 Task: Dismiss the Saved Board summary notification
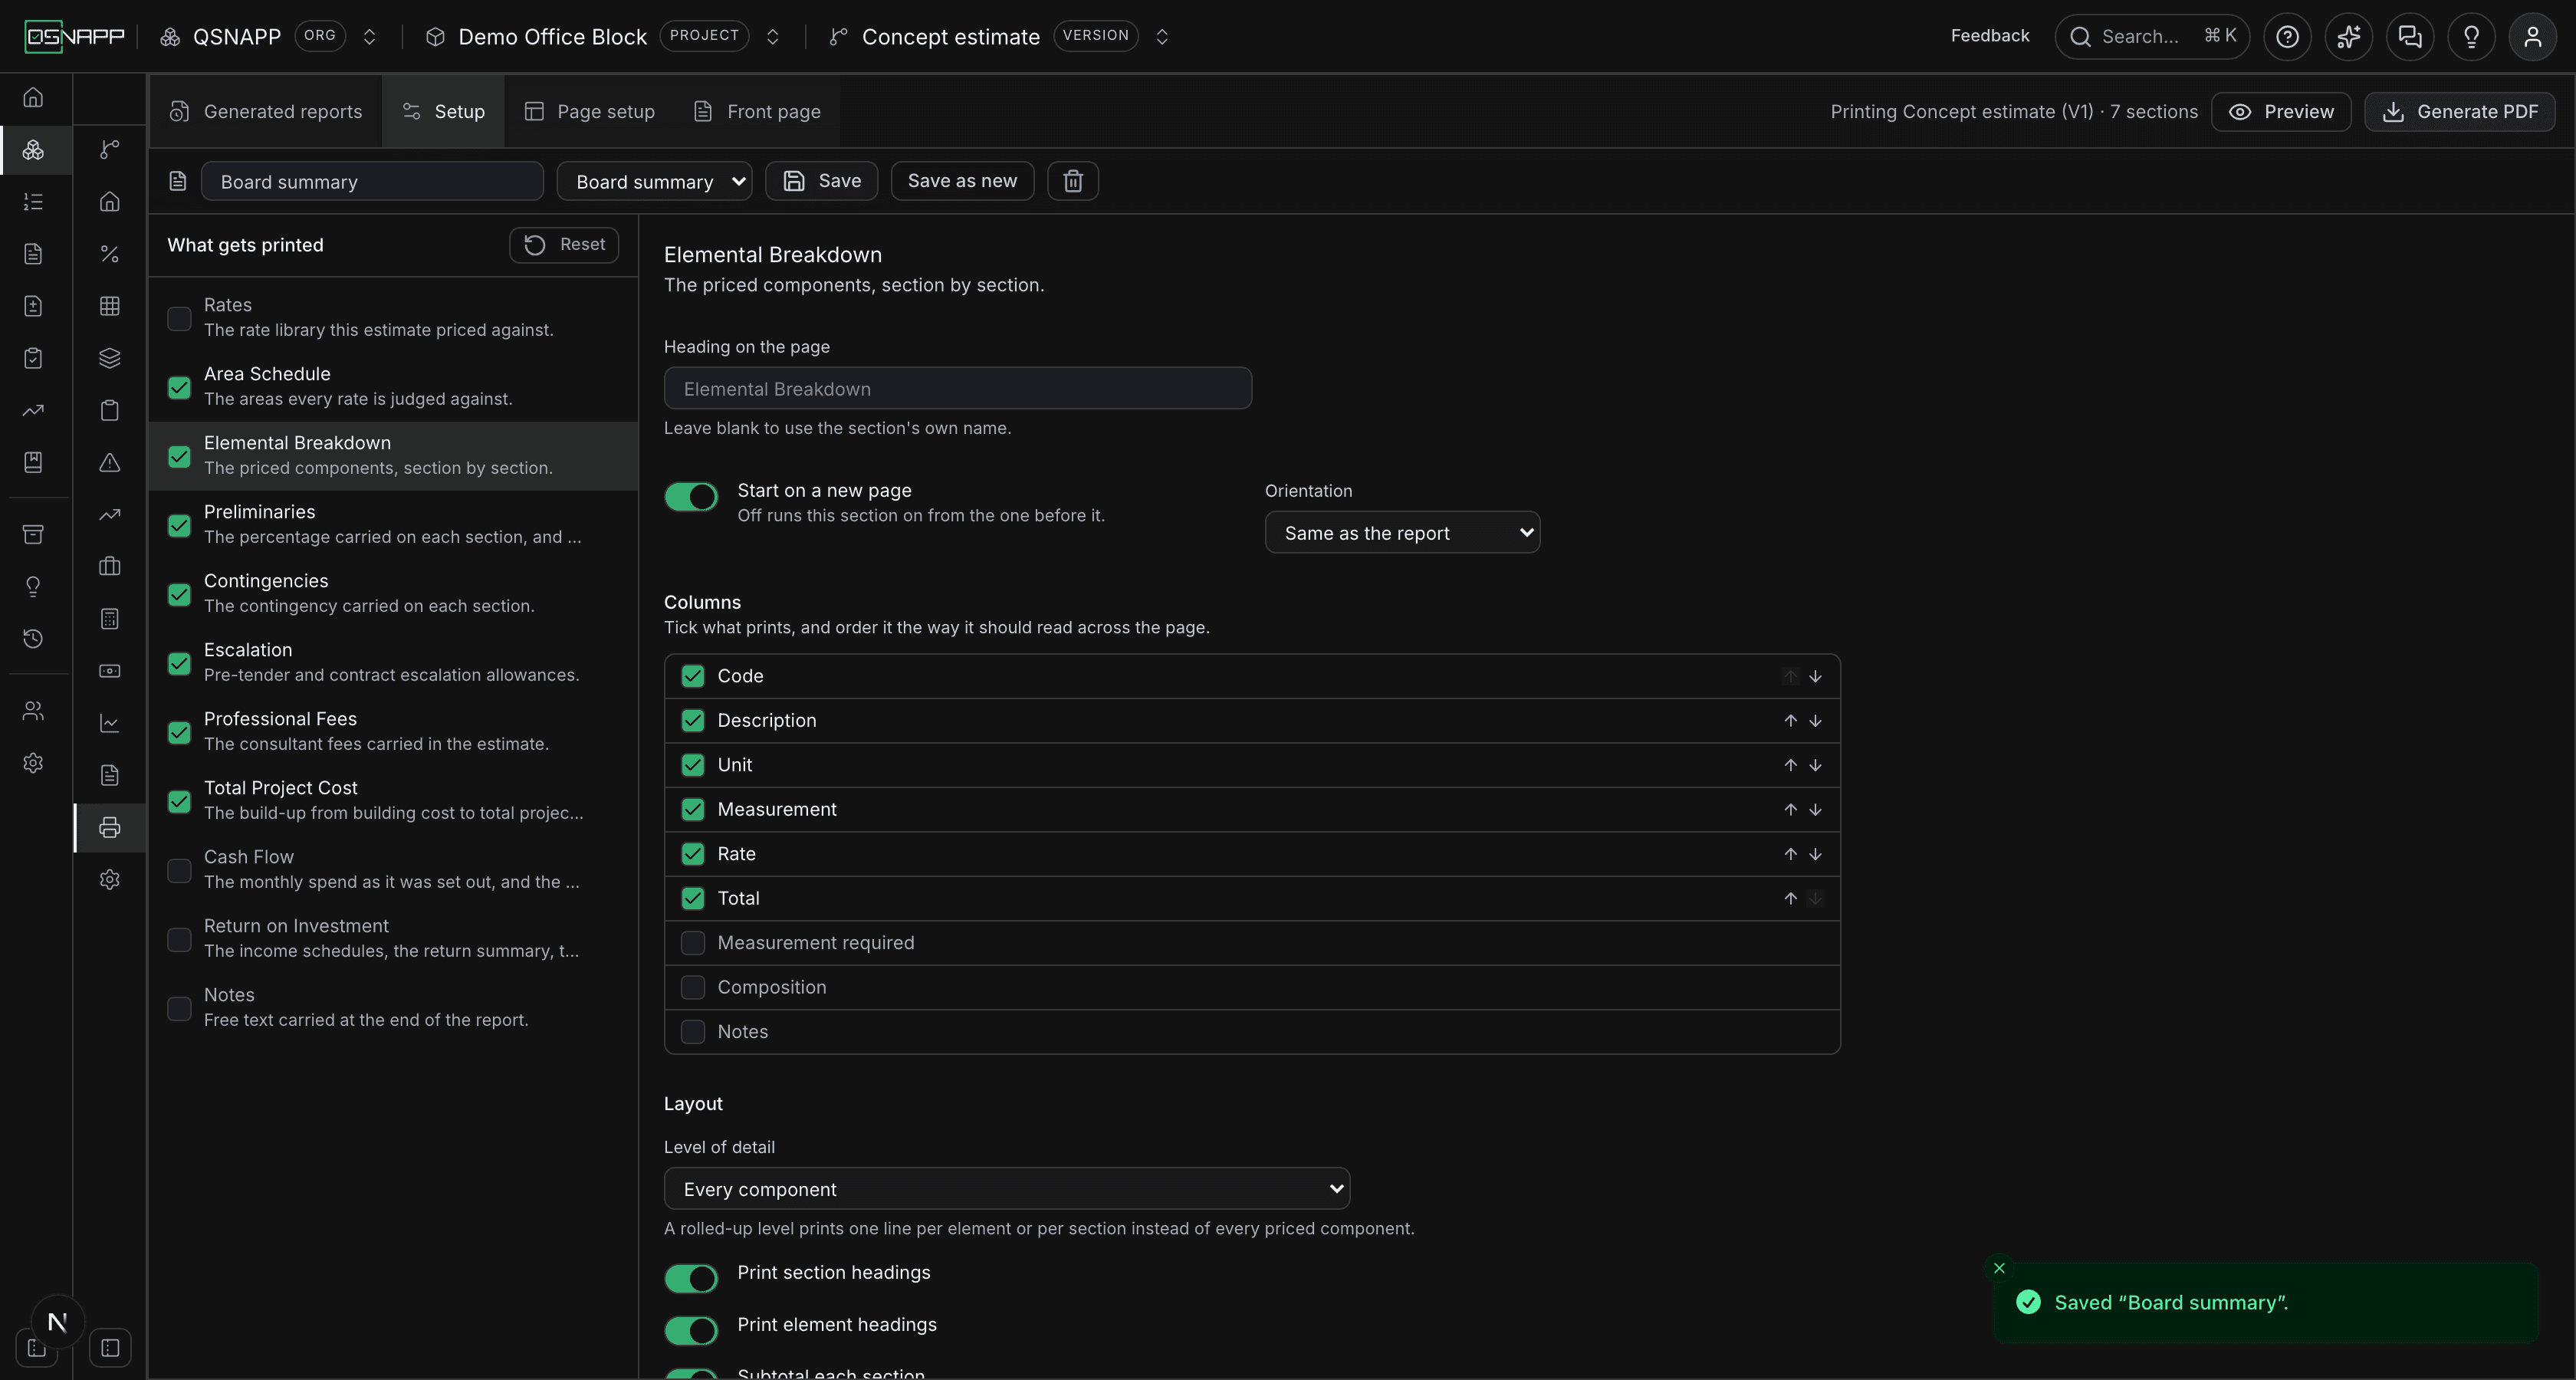pos(1999,1268)
